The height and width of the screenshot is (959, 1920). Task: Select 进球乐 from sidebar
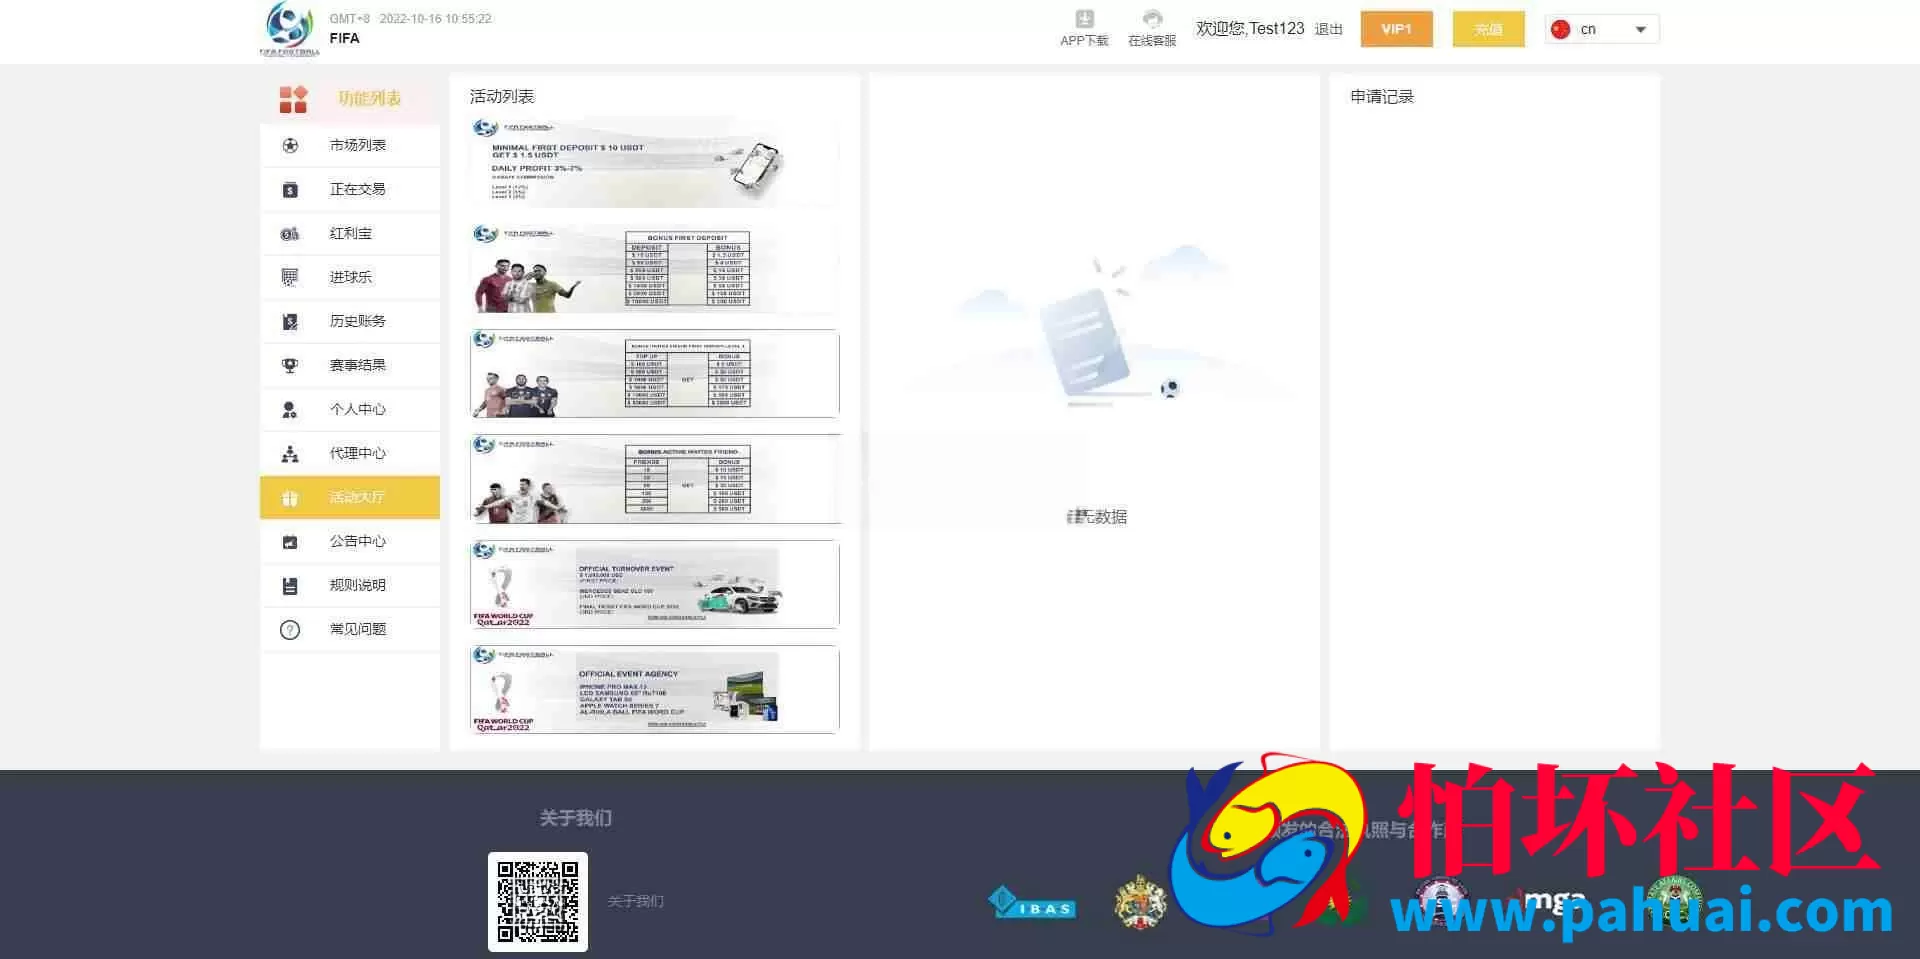coord(350,278)
